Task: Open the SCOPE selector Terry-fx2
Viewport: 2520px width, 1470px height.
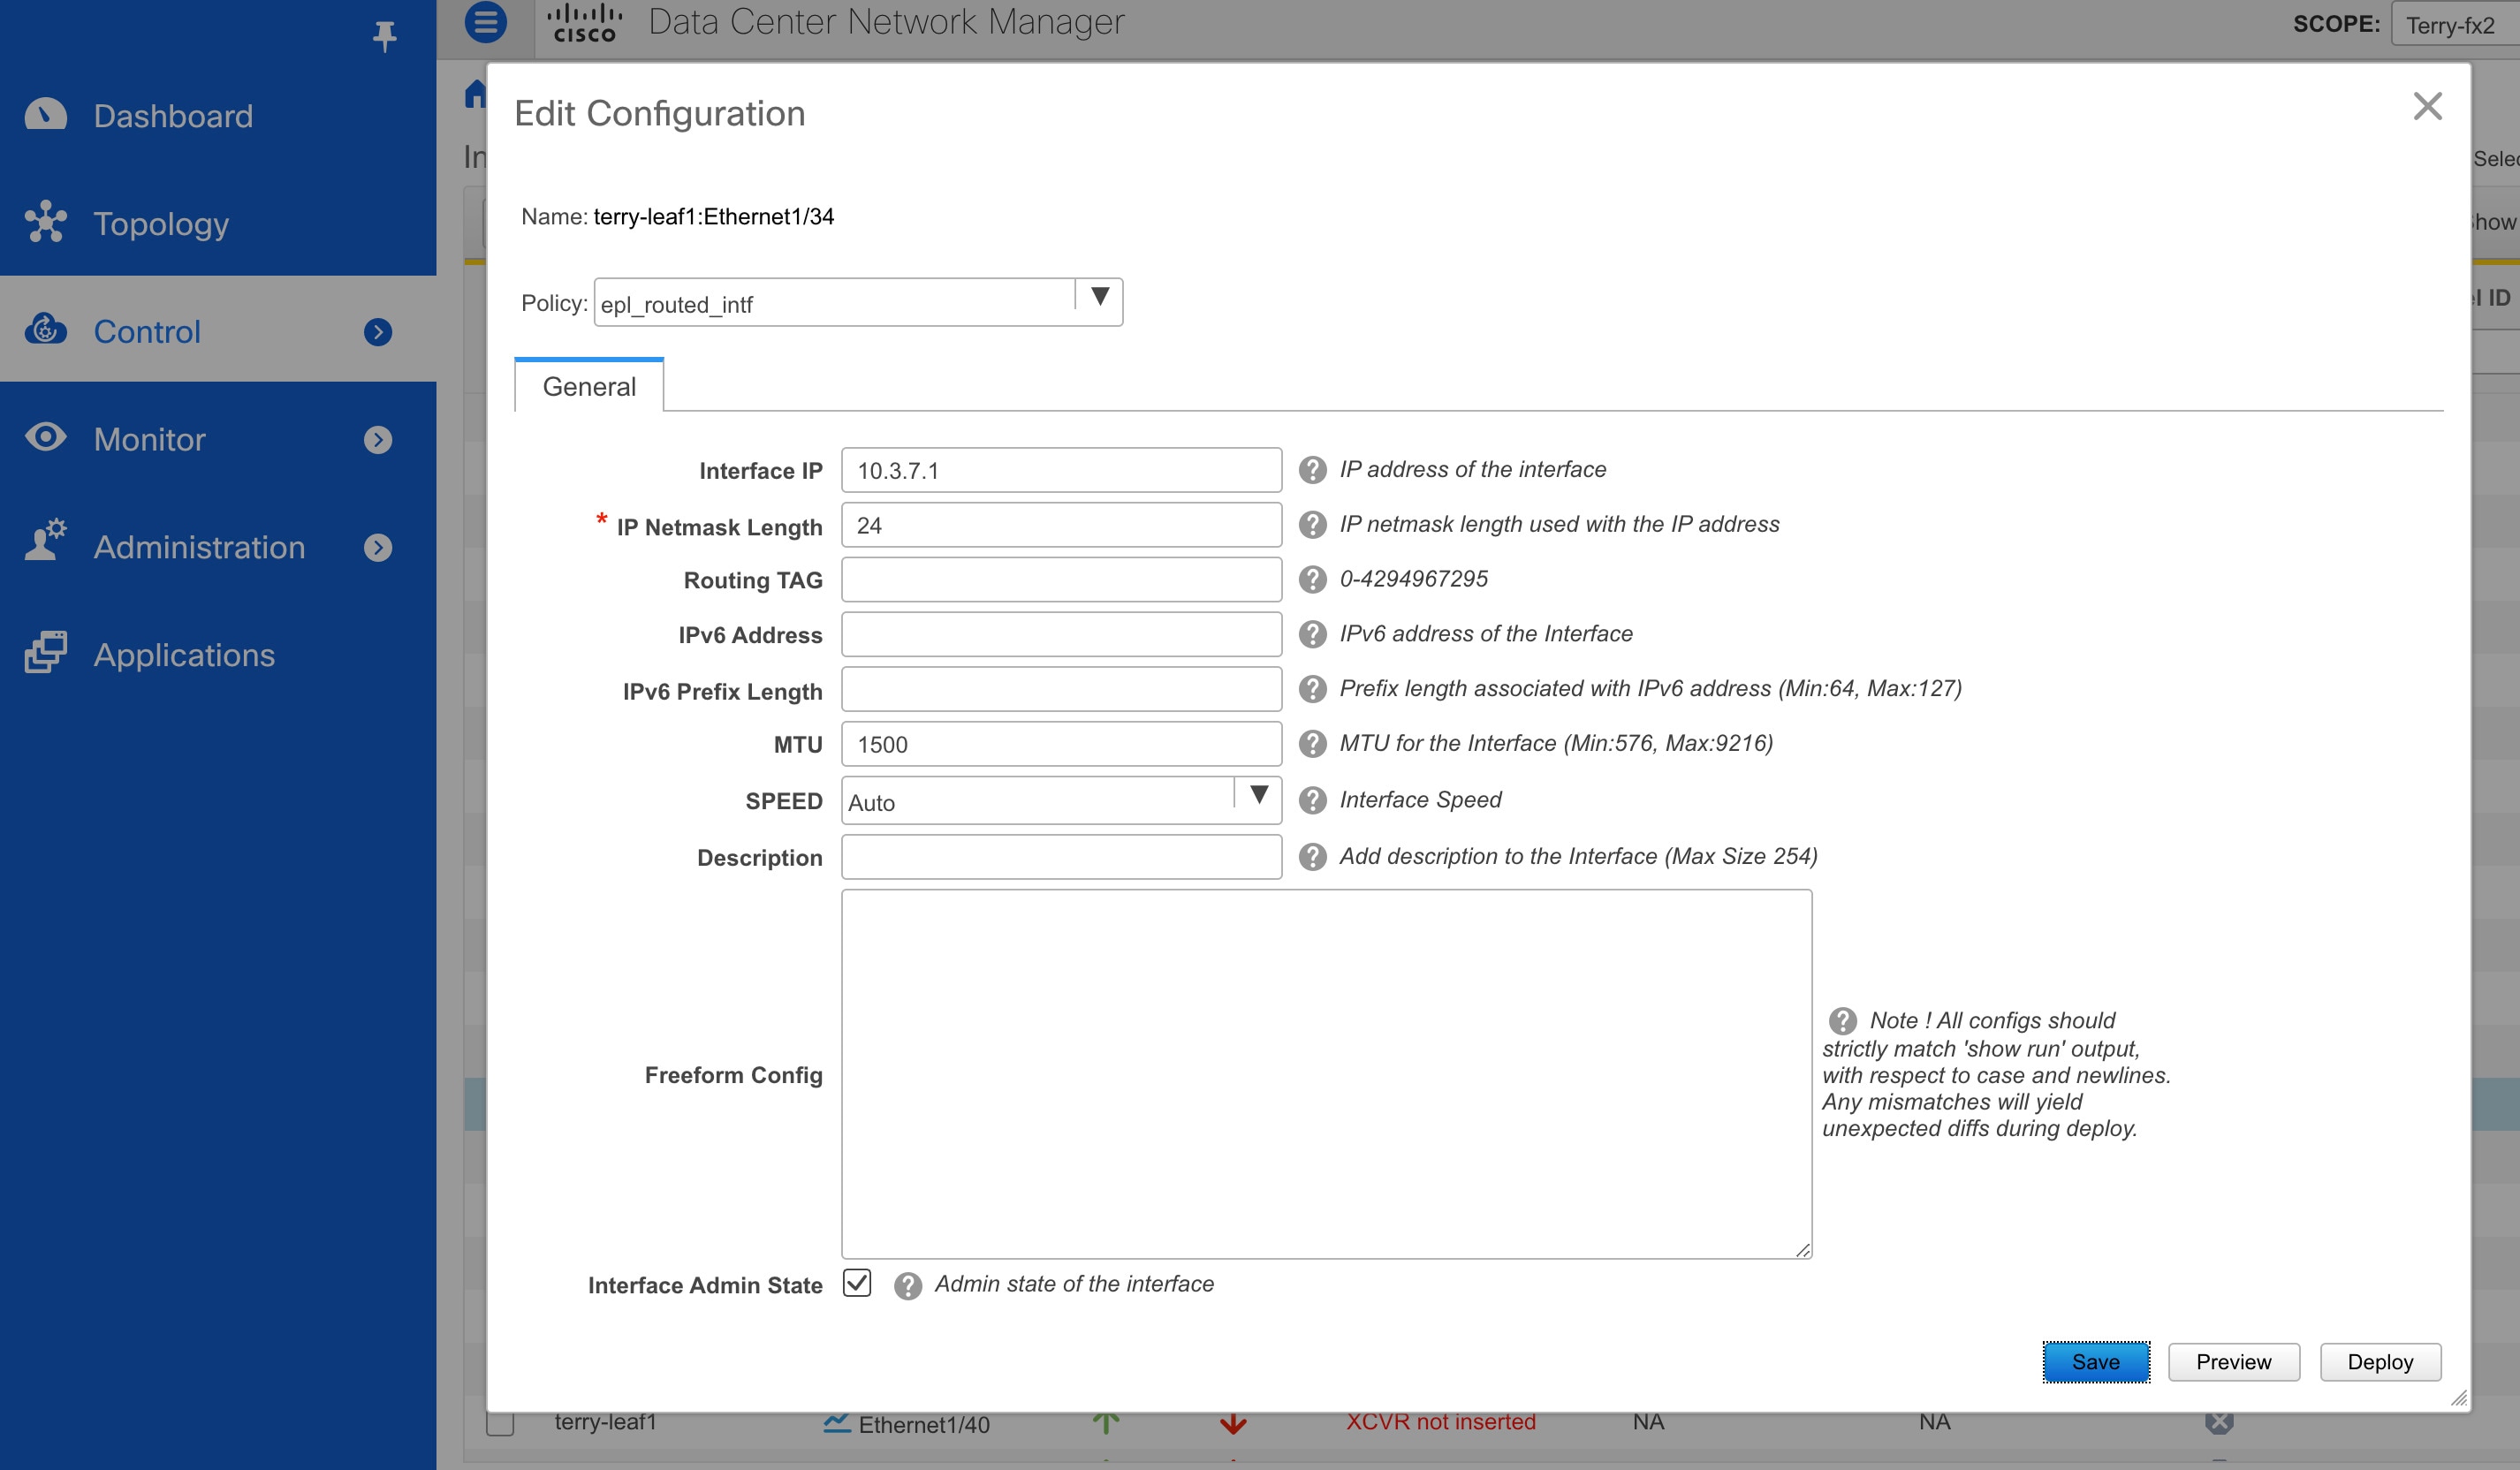Action: click(2455, 24)
